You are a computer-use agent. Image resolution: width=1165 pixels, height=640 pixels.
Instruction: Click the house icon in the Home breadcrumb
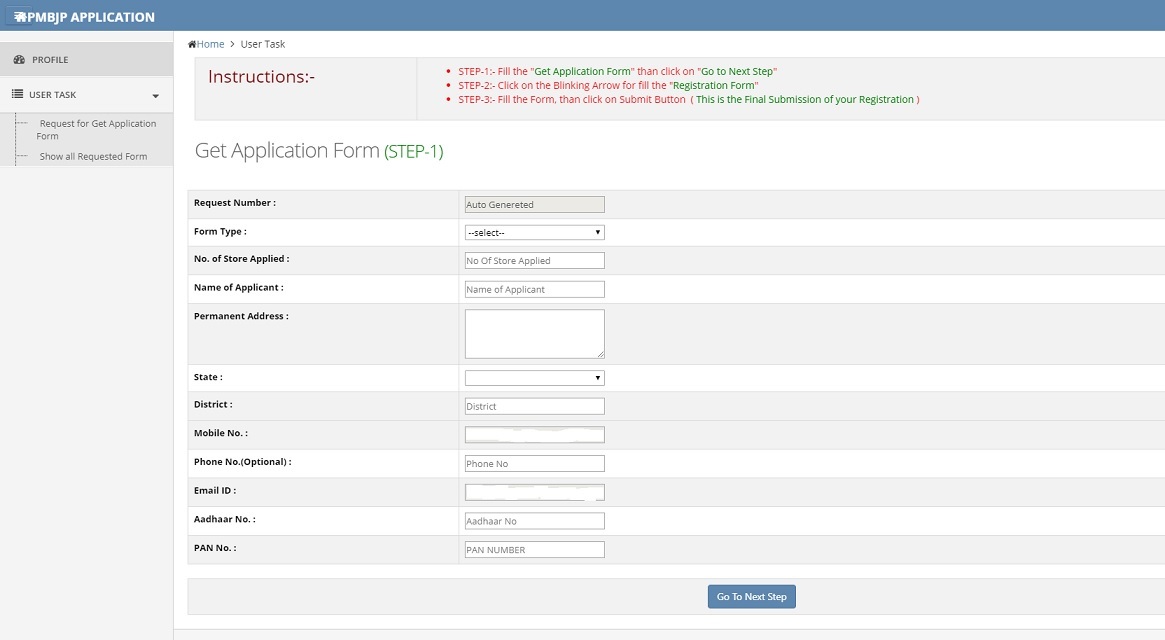click(x=191, y=44)
